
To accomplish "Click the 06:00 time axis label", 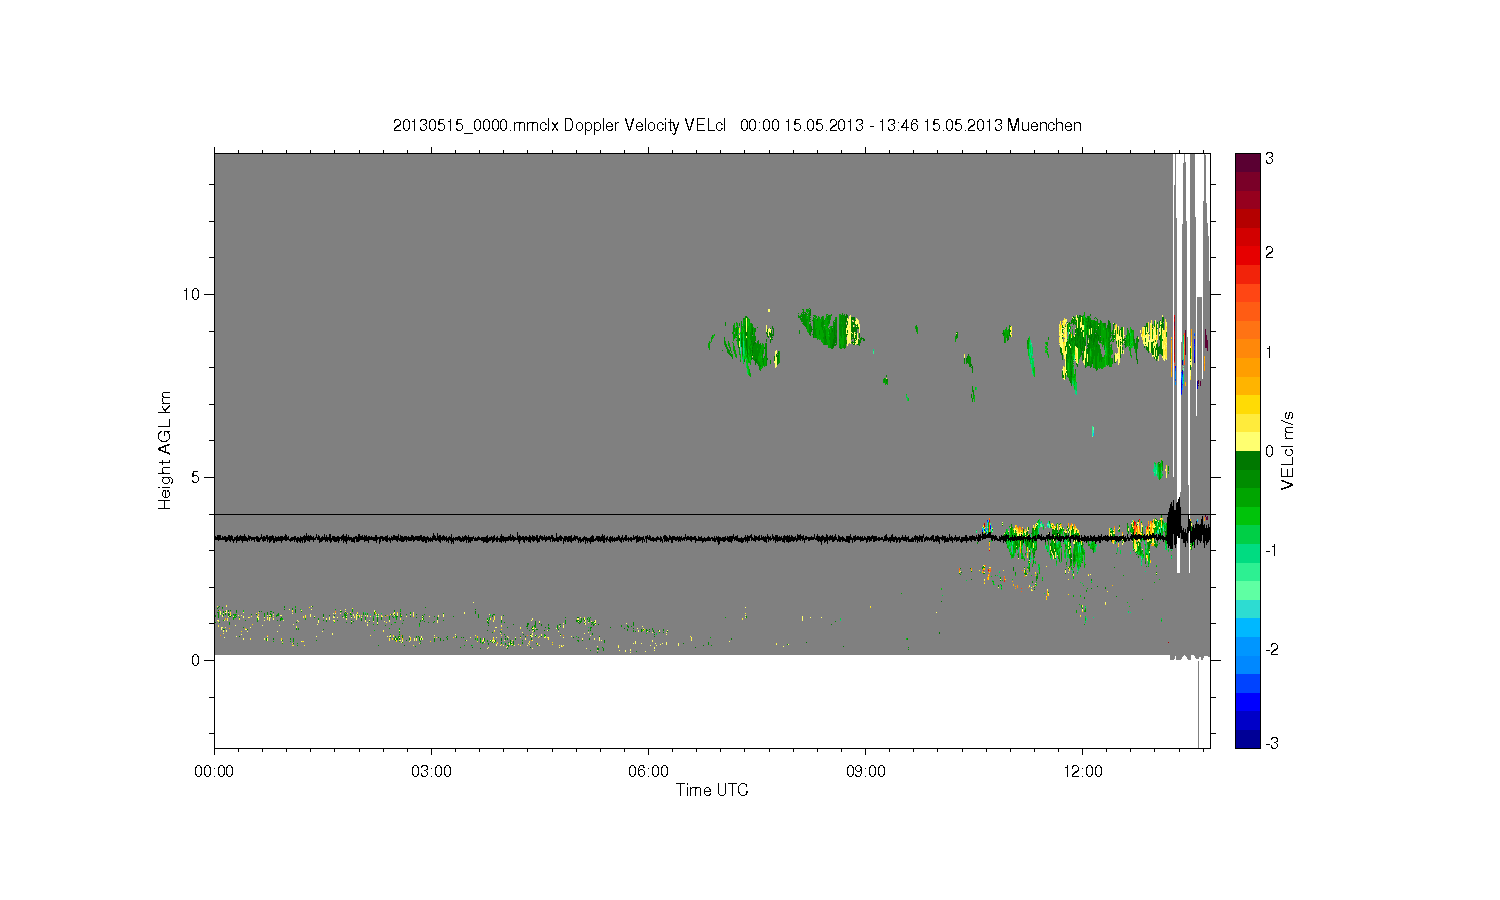I will (648, 772).
